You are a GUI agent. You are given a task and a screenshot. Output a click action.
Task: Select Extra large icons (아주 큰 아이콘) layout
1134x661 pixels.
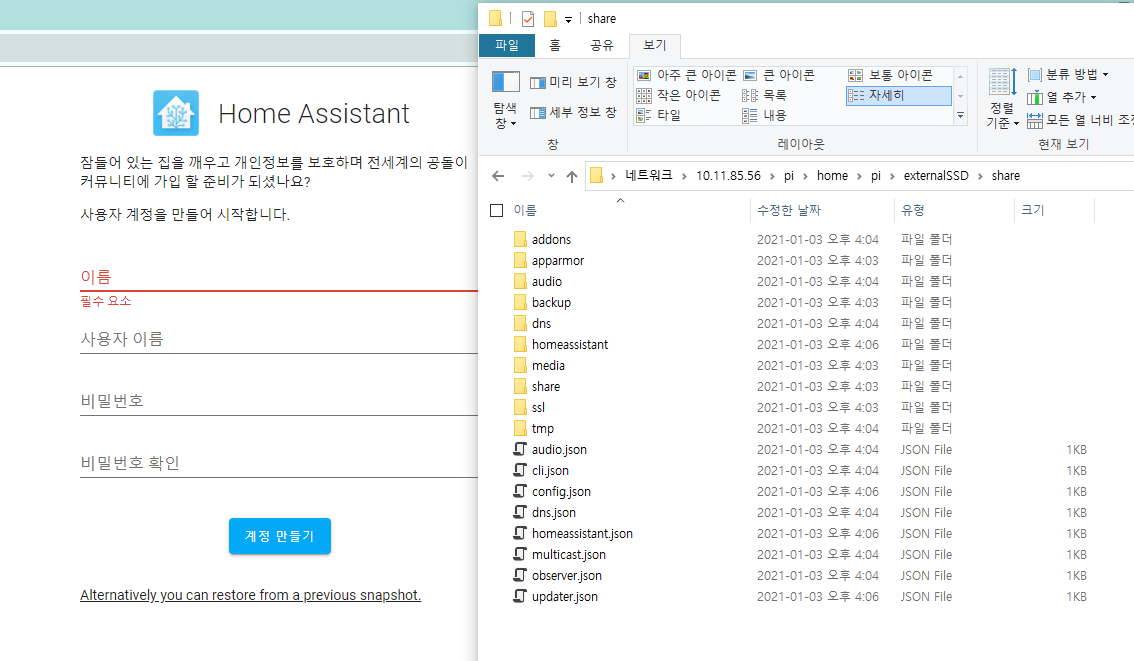click(686, 75)
